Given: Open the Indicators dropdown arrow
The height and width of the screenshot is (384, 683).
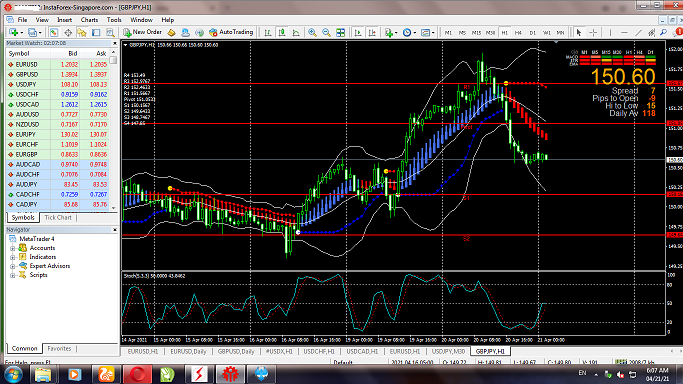Looking at the screenshot, I should coord(396,33).
